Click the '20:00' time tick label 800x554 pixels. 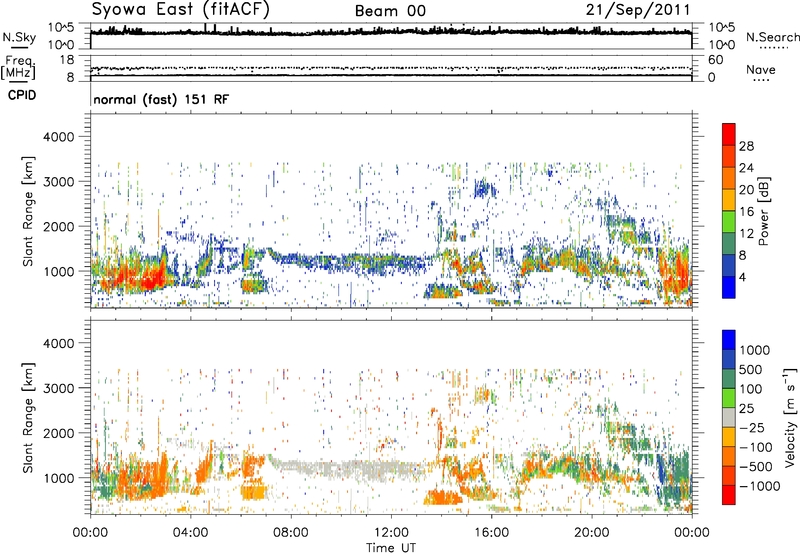(x=591, y=533)
